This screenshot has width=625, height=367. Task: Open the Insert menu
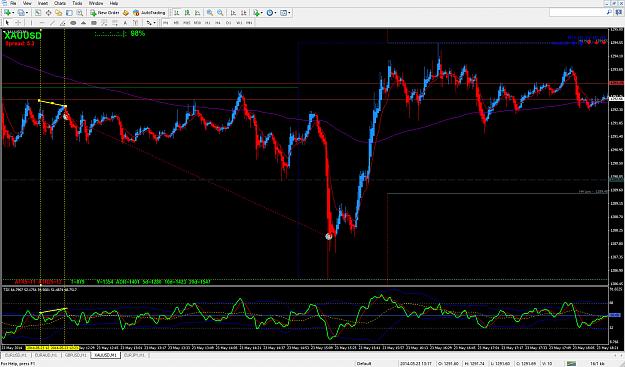tap(43, 3)
